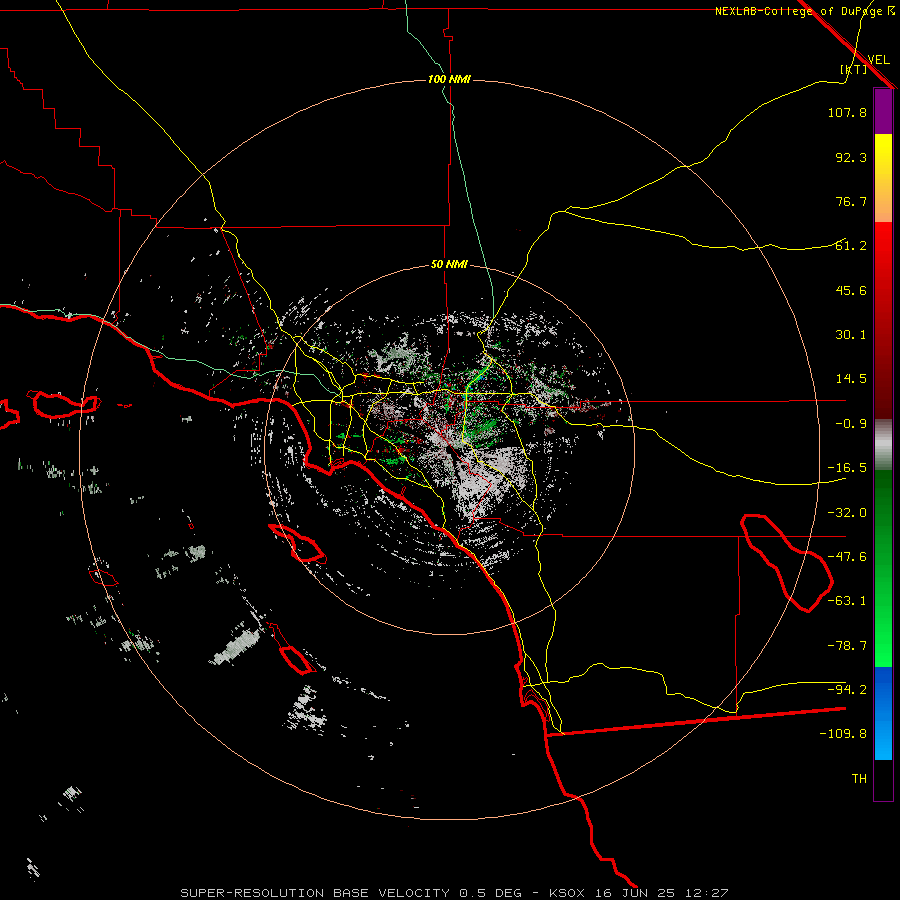The image size is (900, 900).
Task: Click the VEL legend heading
Action: [878, 60]
